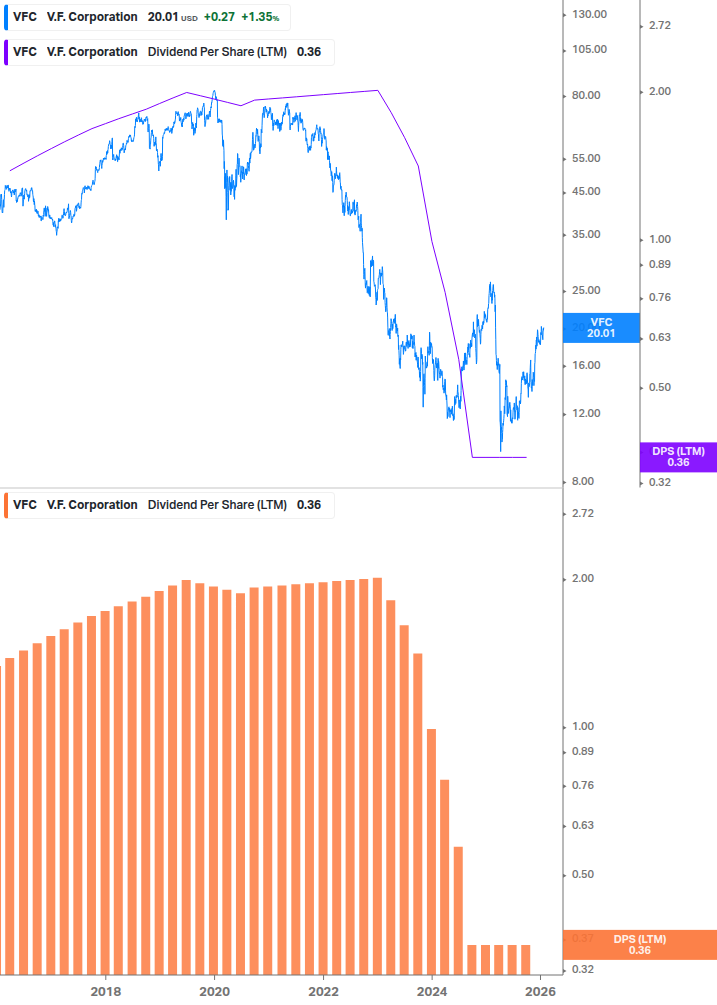Click the purple DPS (LTM) 0.36 axis tag

pyautogui.click(x=678, y=457)
